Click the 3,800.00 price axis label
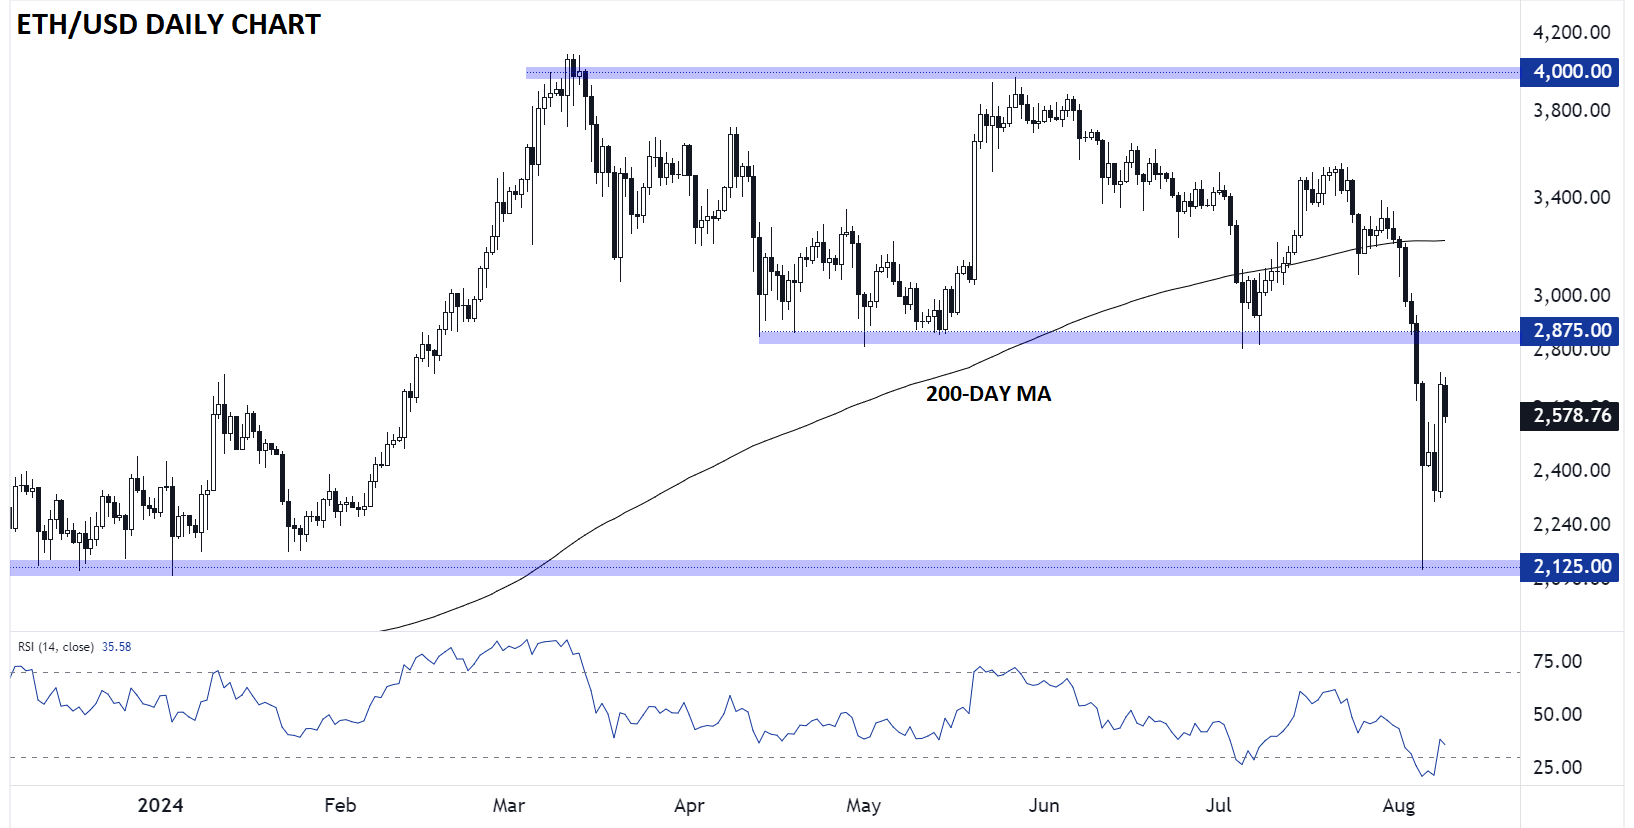The height and width of the screenshot is (828, 1634). 1571,110
